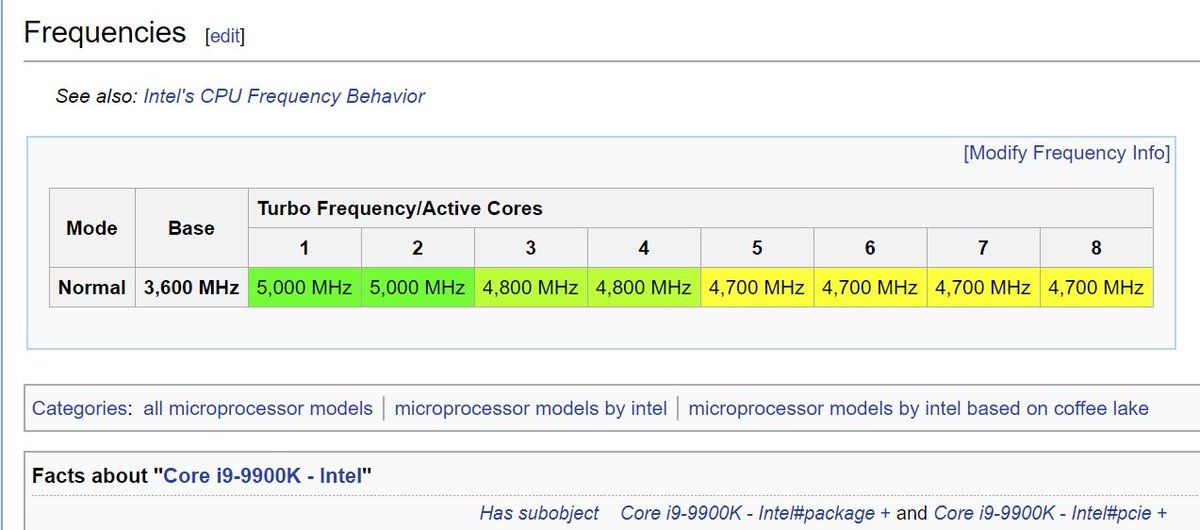The image size is (1200, 530).
Task: Select 4,800 MHz cell under 3 cores
Action: [530, 288]
